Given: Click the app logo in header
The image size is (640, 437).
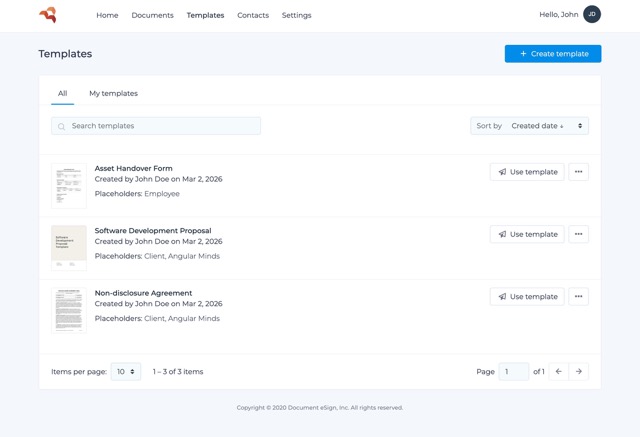Looking at the screenshot, I should click(x=48, y=15).
